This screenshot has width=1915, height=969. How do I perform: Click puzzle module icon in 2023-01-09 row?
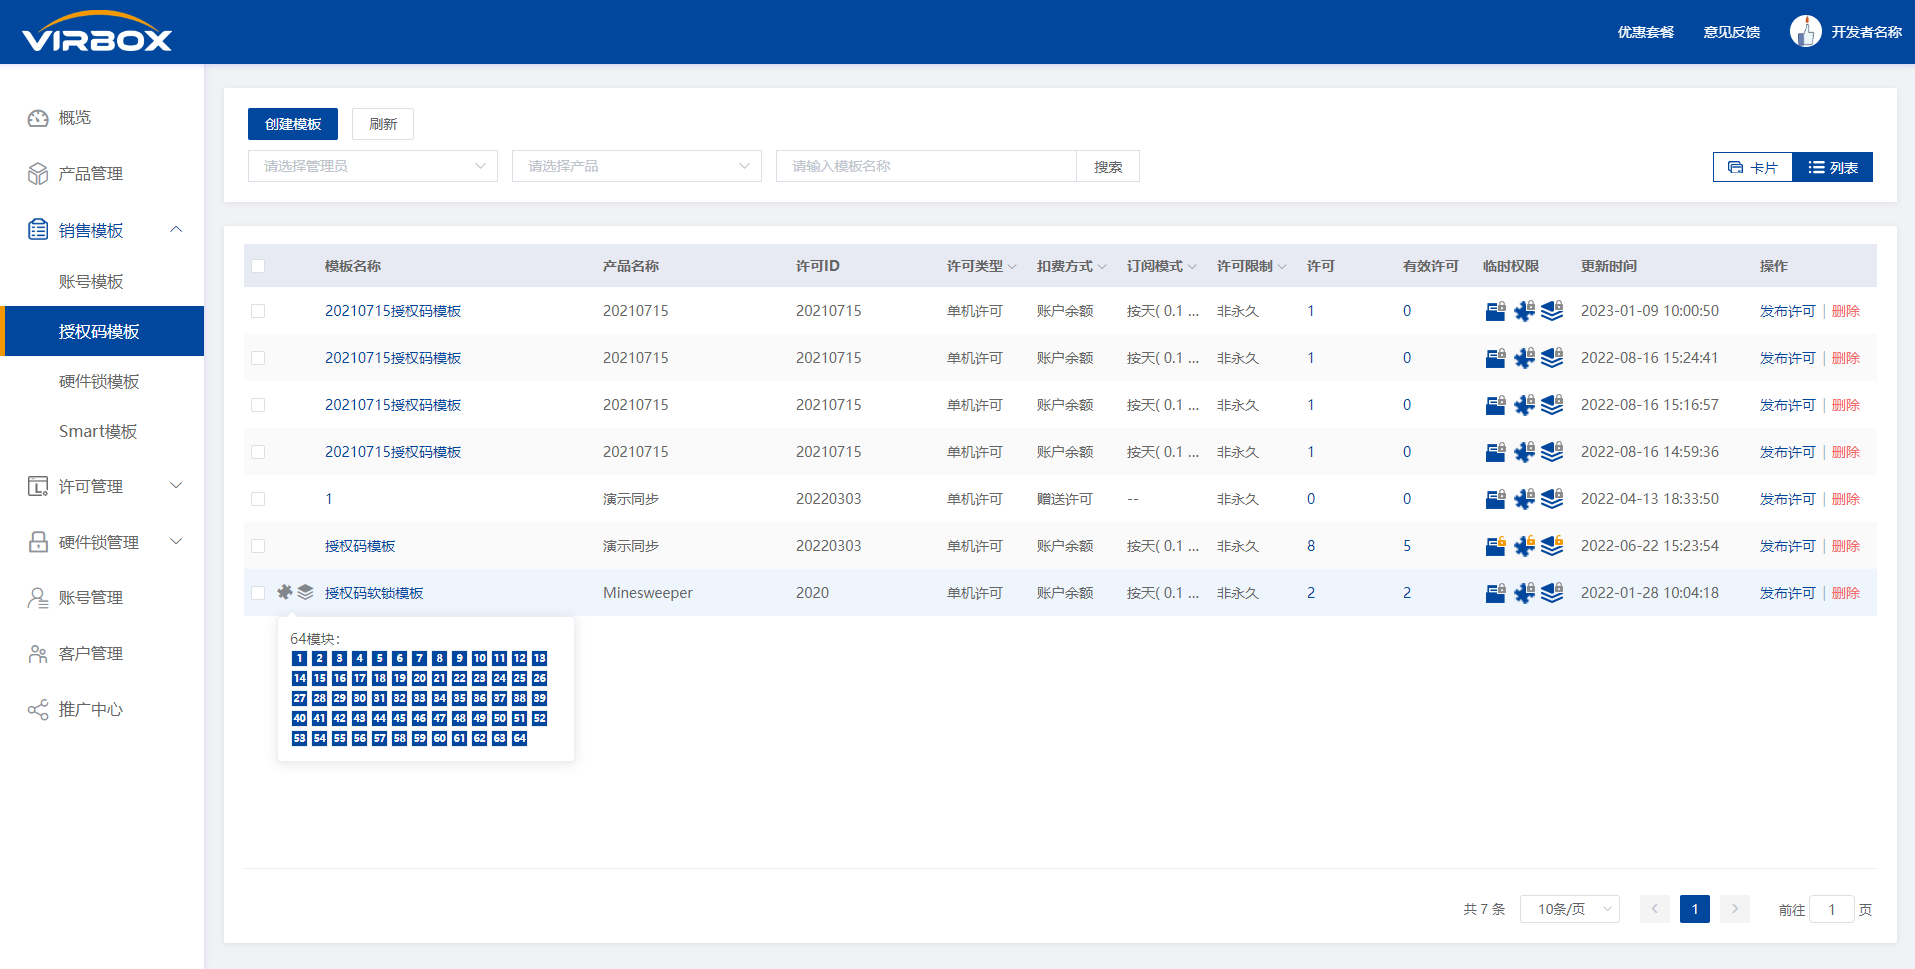tap(1524, 311)
